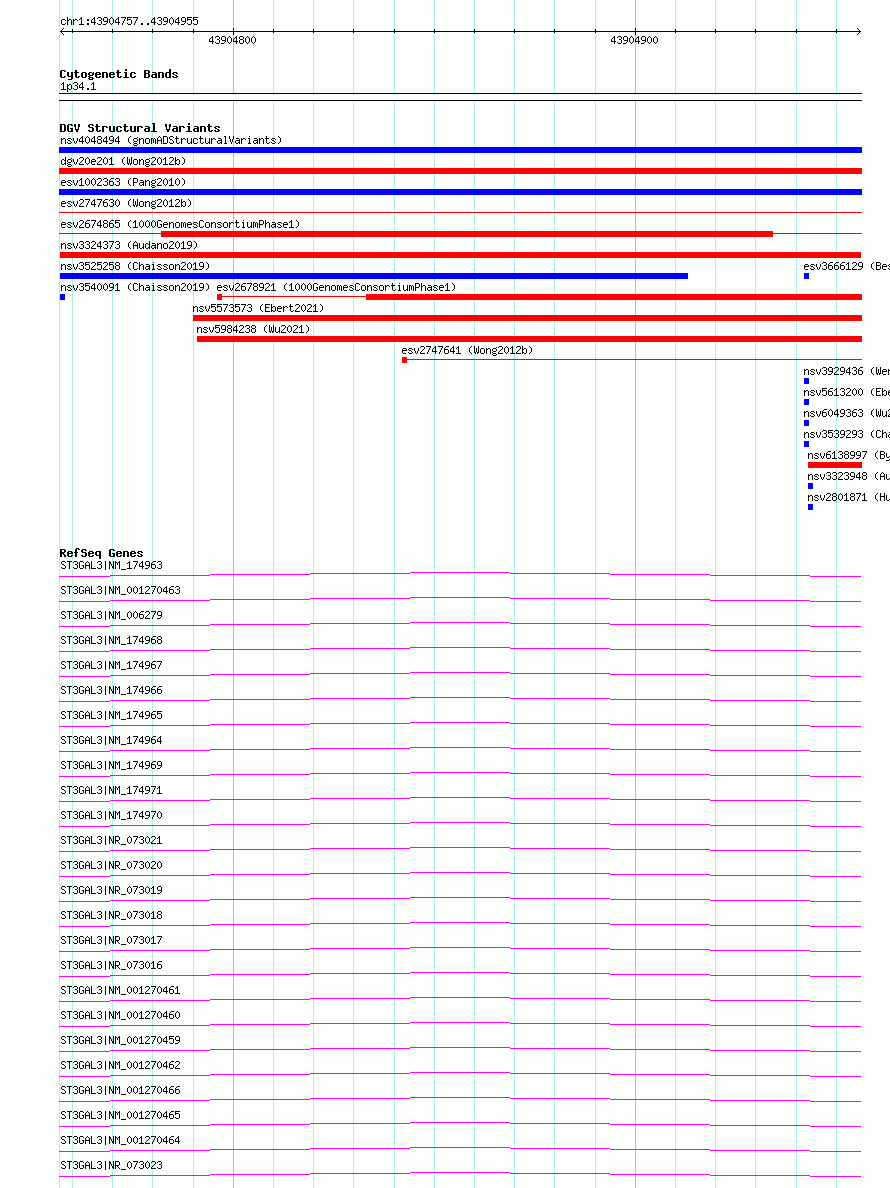
Task: Open transcript ST3GAL3|NM_174966
Action: click(111, 690)
